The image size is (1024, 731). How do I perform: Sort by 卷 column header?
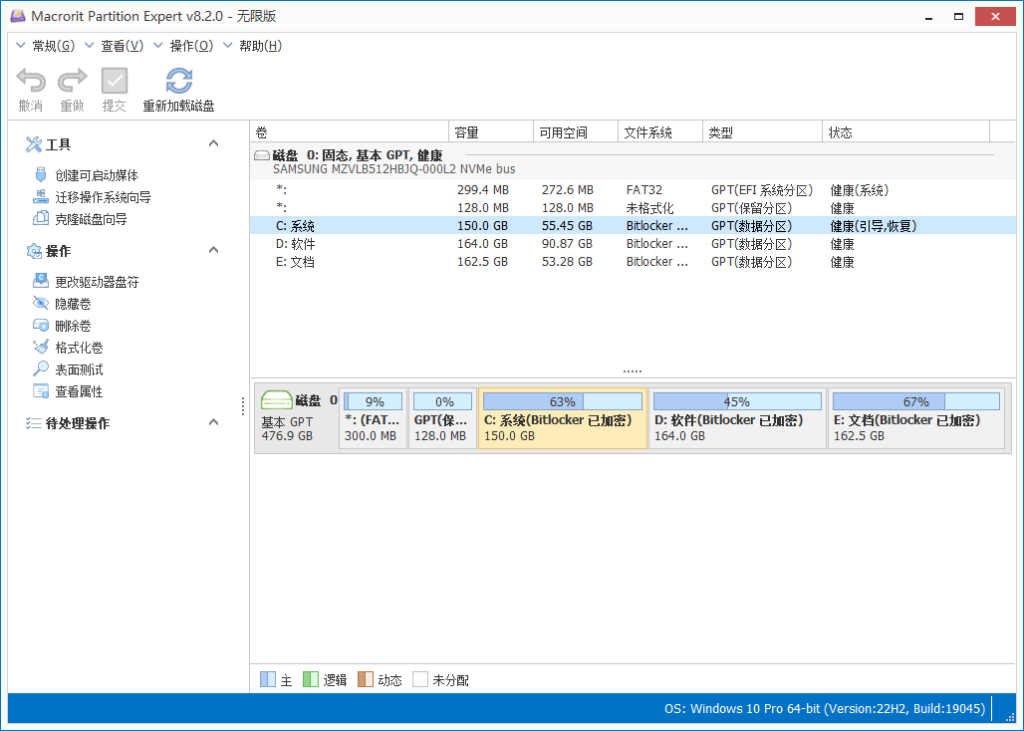pyautogui.click(x=349, y=132)
